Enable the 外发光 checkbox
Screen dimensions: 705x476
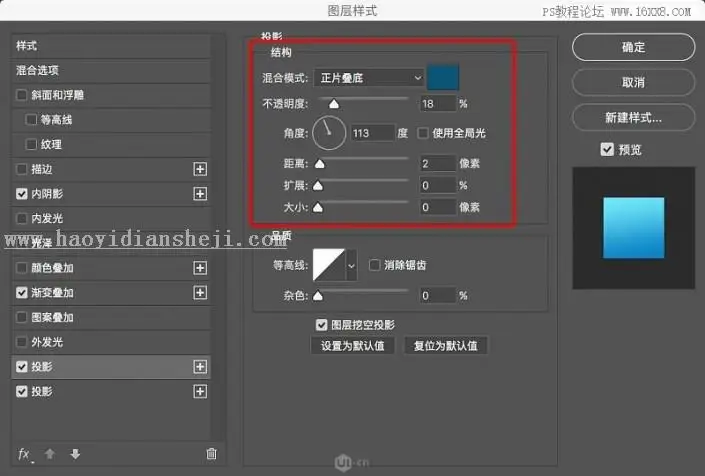21,342
